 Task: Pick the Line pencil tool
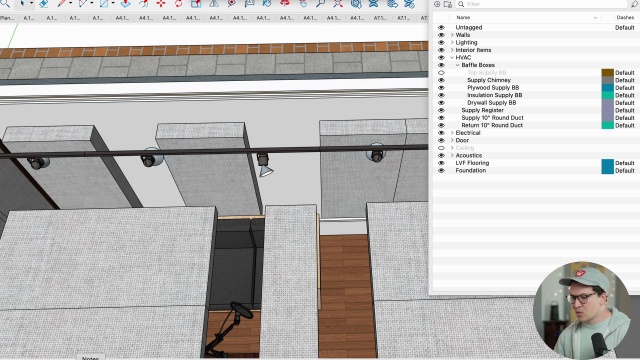[x=61, y=4]
